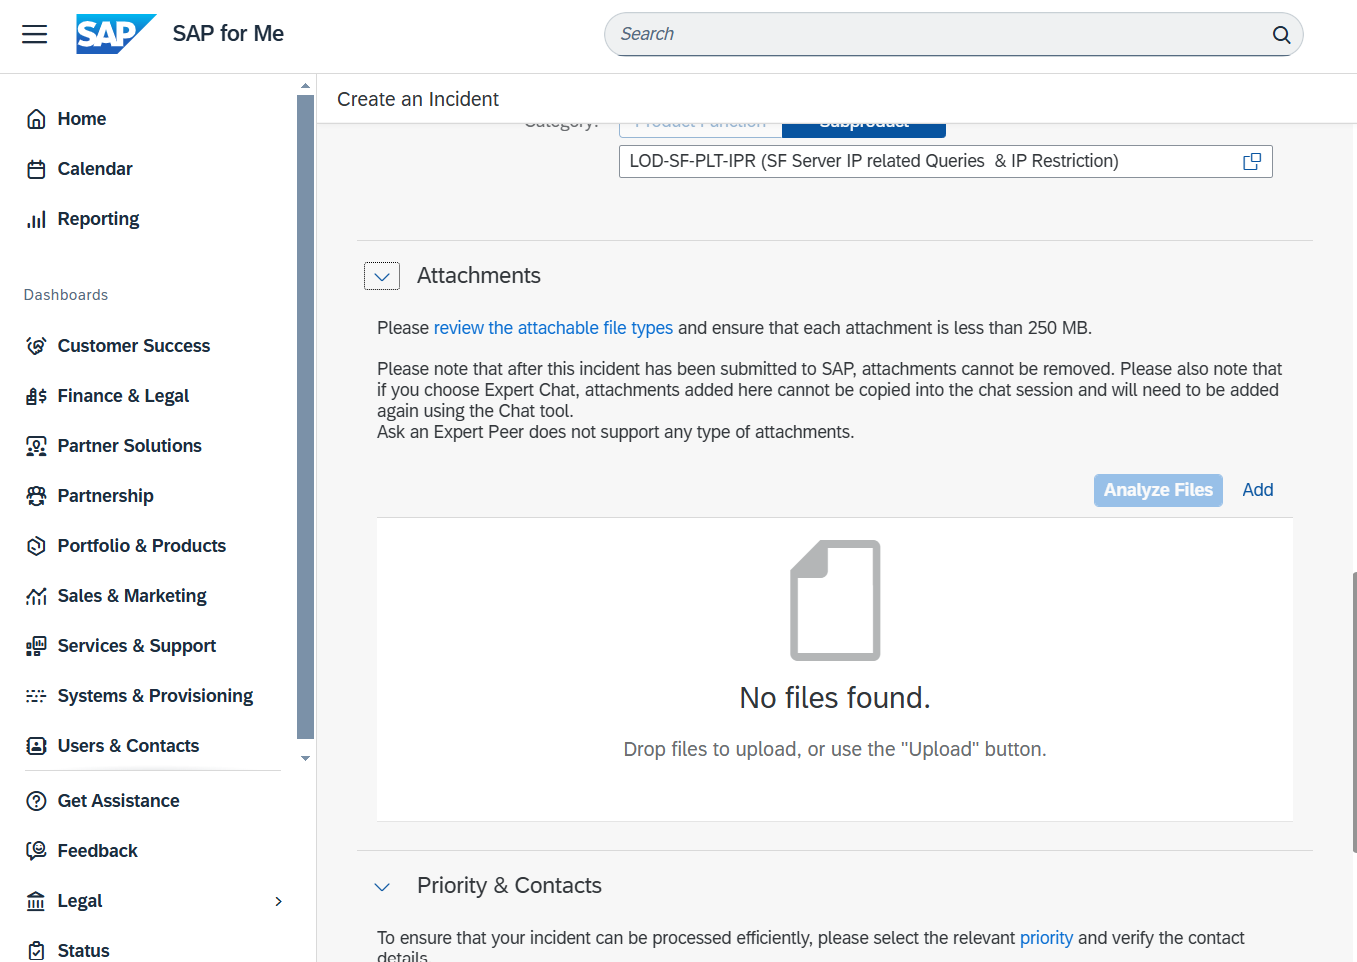
Task: Click the Sales & Marketing icon
Action: tap(36, 596)
